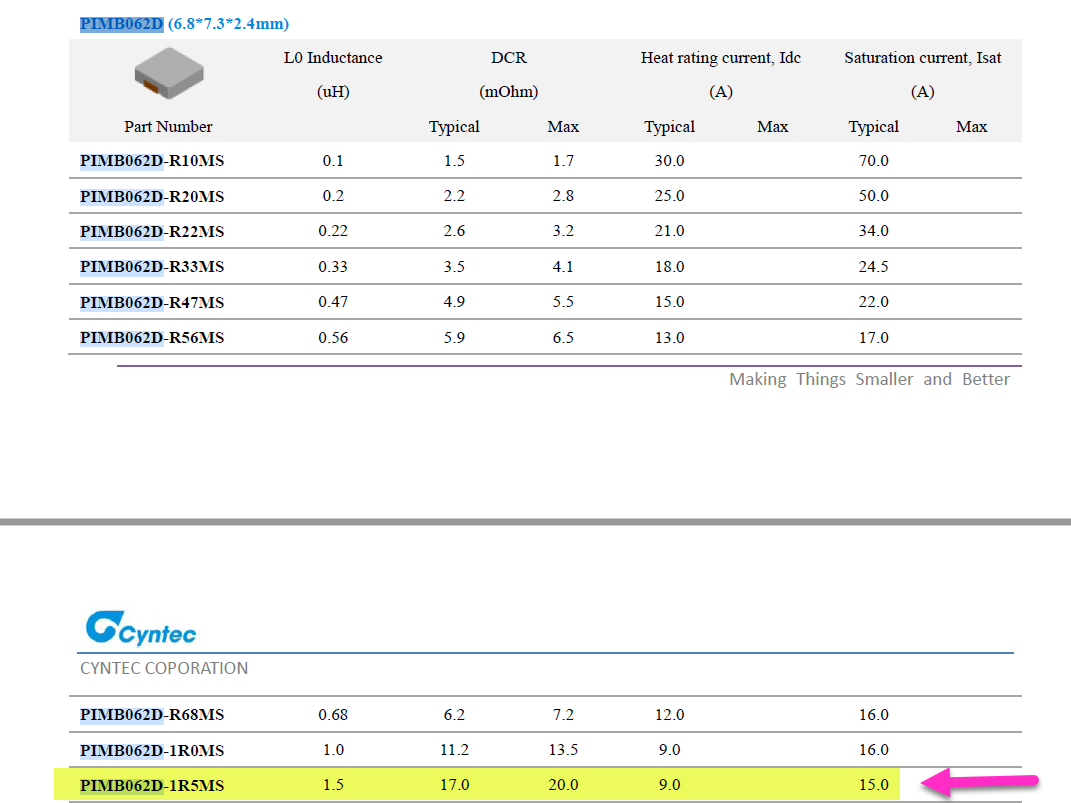Click saturation current value 70.0
Viewport: 1071px width, 803px height.
click(x=874, y=161)
